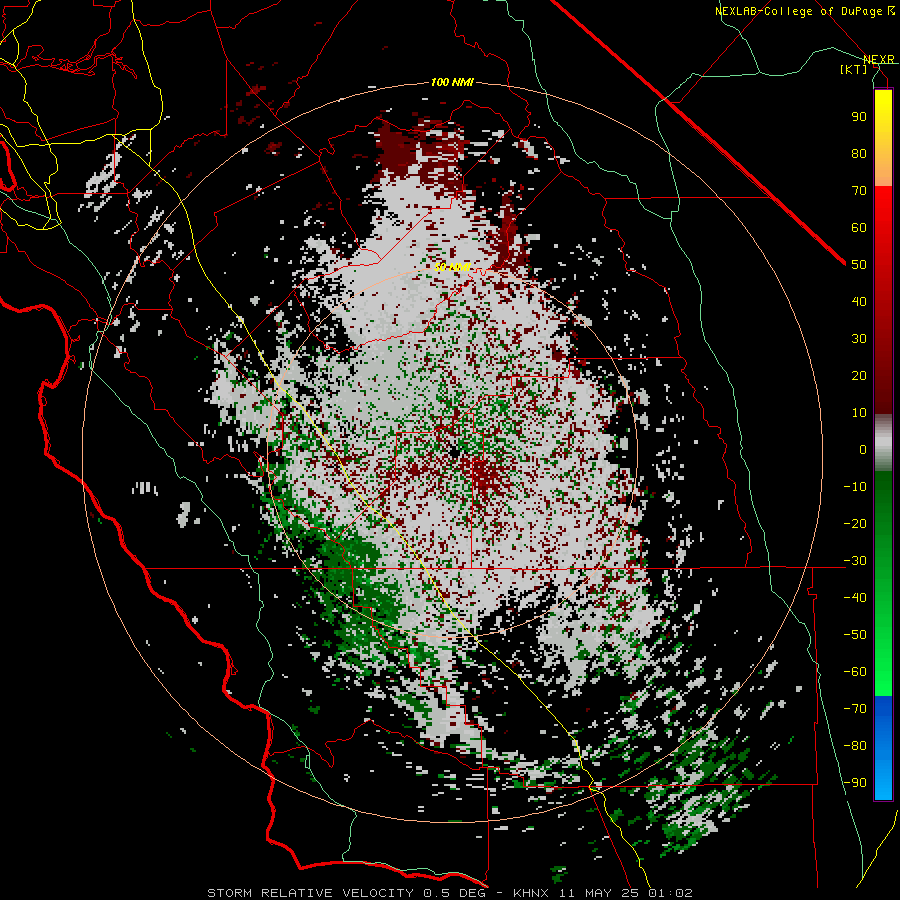Click the -90 value on velocity scale
The width and height of the screenshot is (900, 900).
(855, 783)
